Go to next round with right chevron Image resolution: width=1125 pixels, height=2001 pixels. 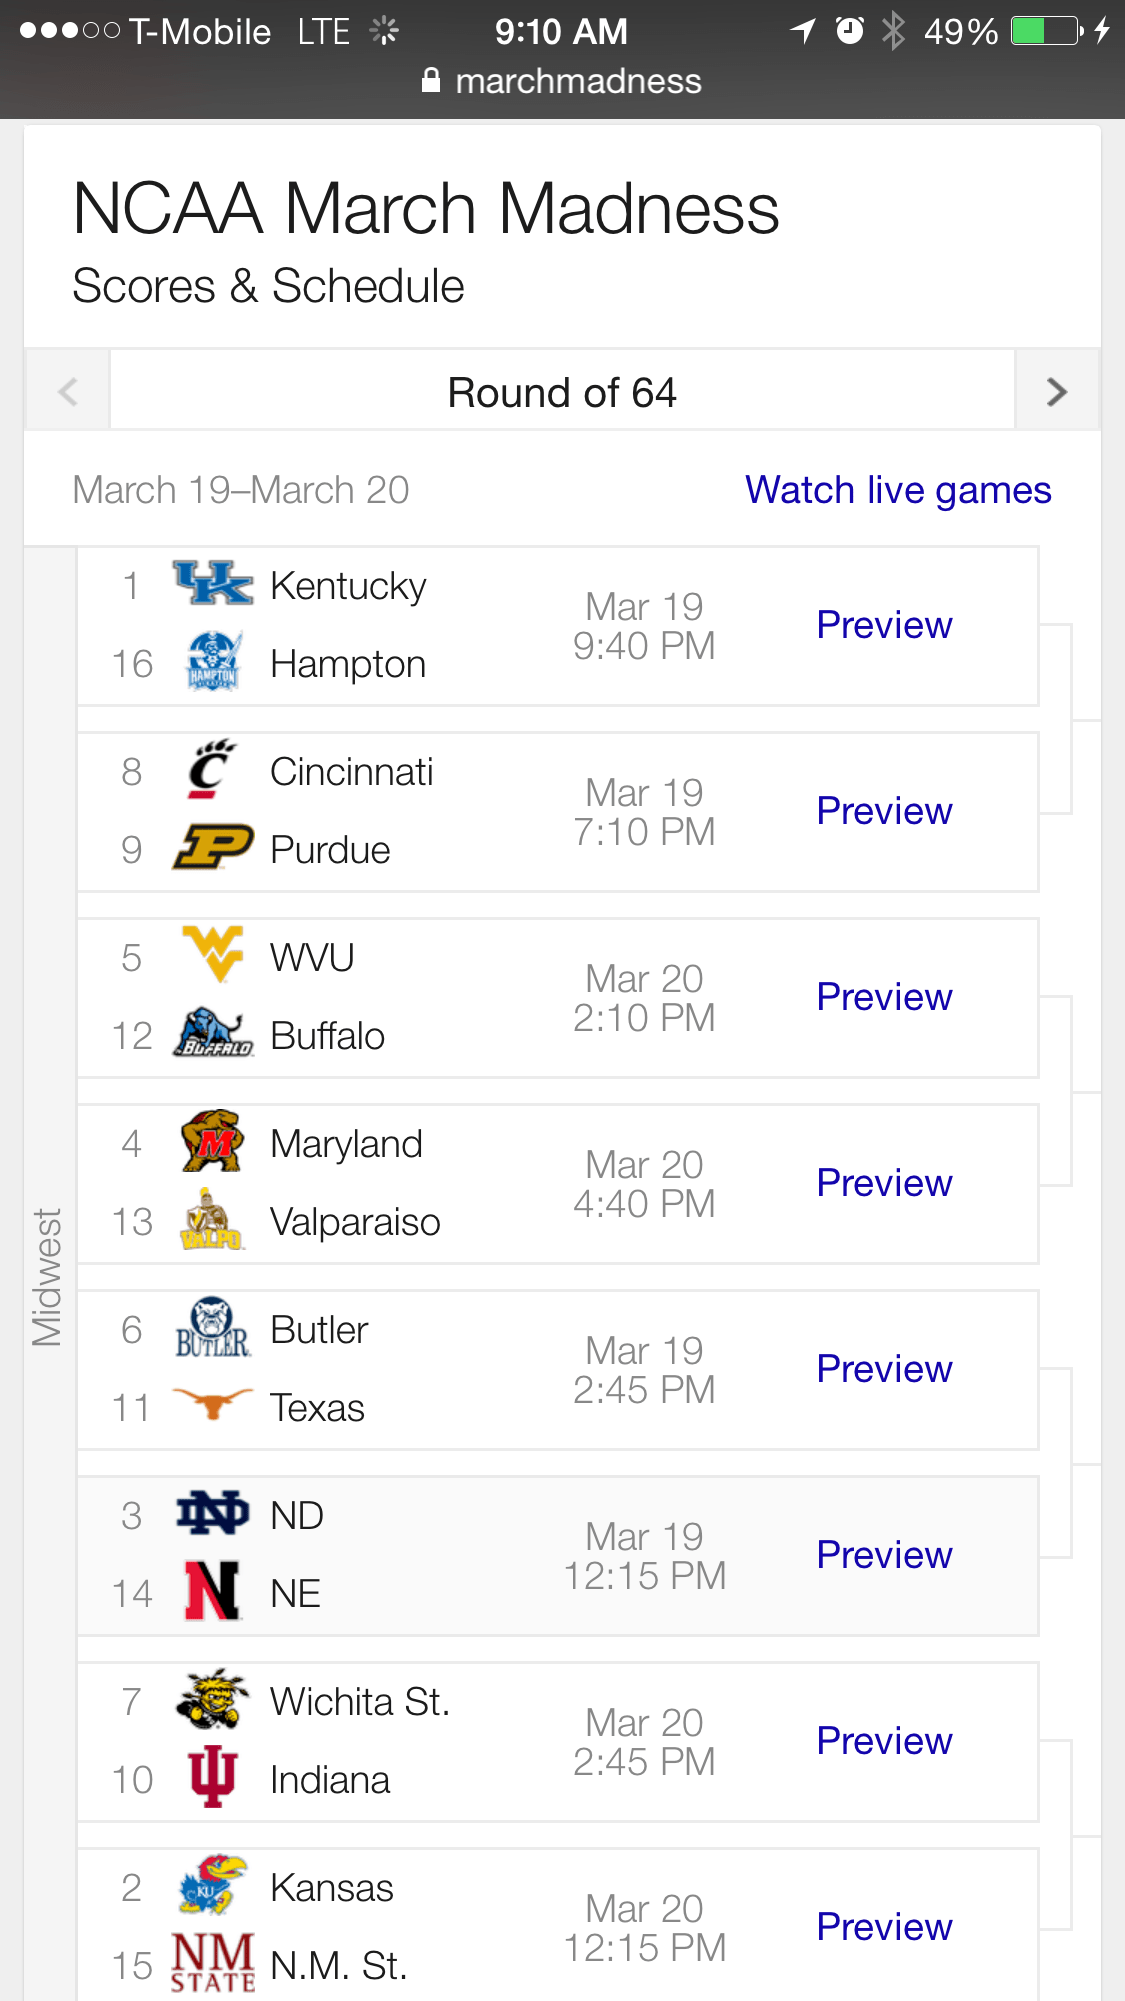pyautogui.click(x=1057, y=392)
